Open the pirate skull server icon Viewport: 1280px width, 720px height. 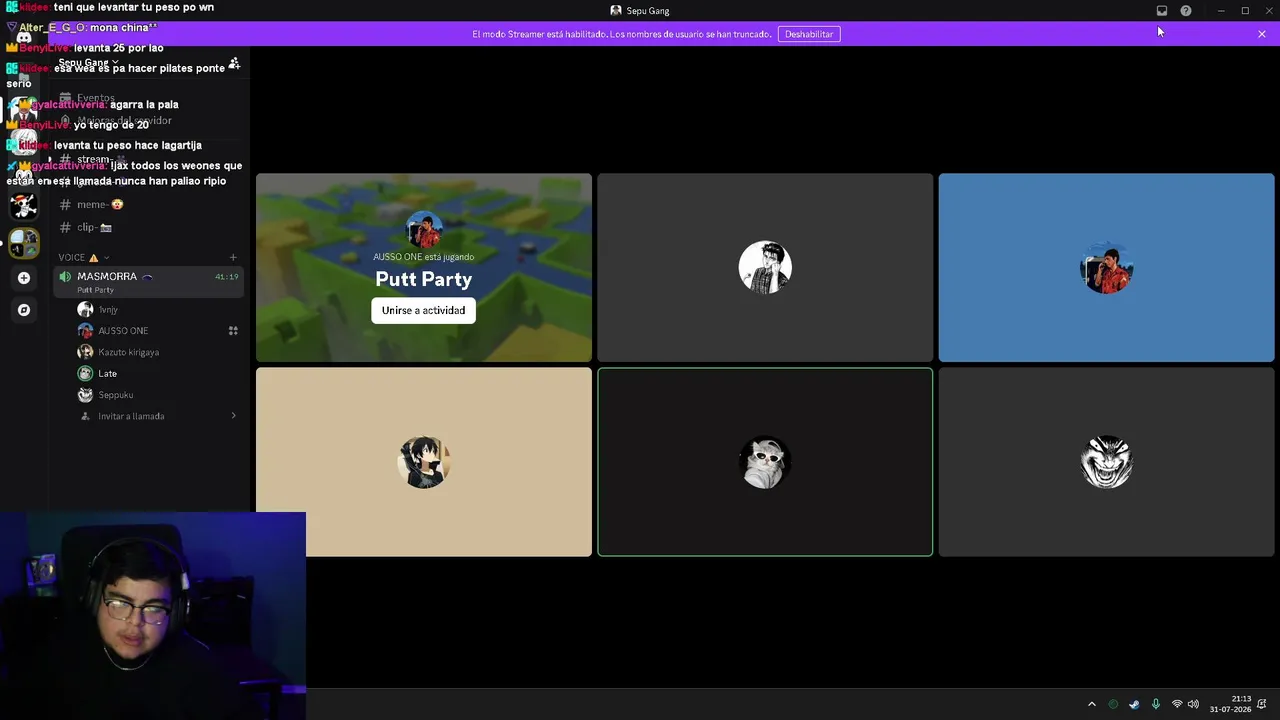(24, 206)
